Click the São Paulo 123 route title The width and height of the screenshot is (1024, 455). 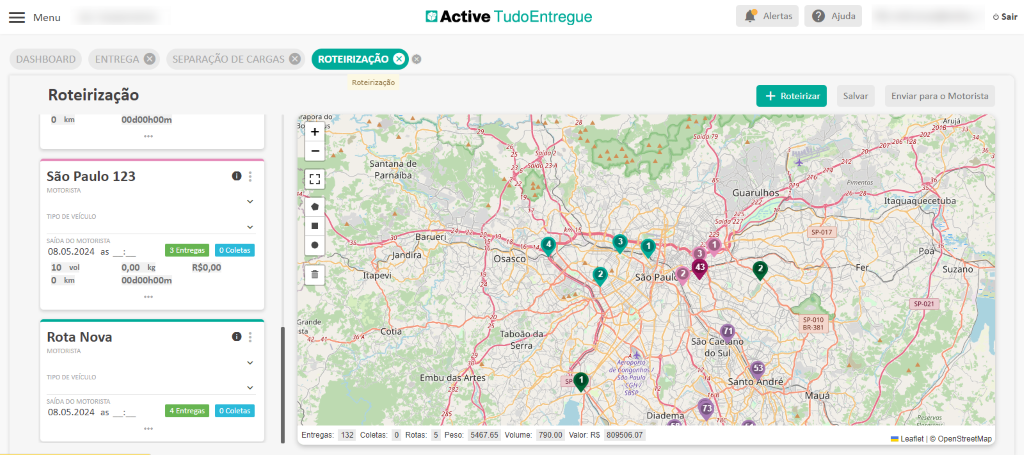click(91, 177)
